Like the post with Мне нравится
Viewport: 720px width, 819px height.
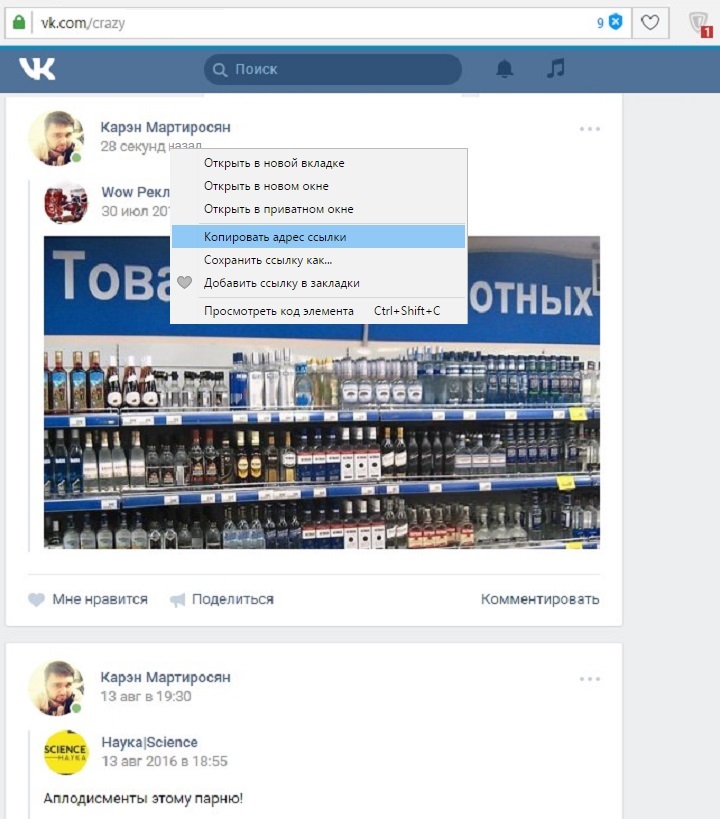coord(88,599)
